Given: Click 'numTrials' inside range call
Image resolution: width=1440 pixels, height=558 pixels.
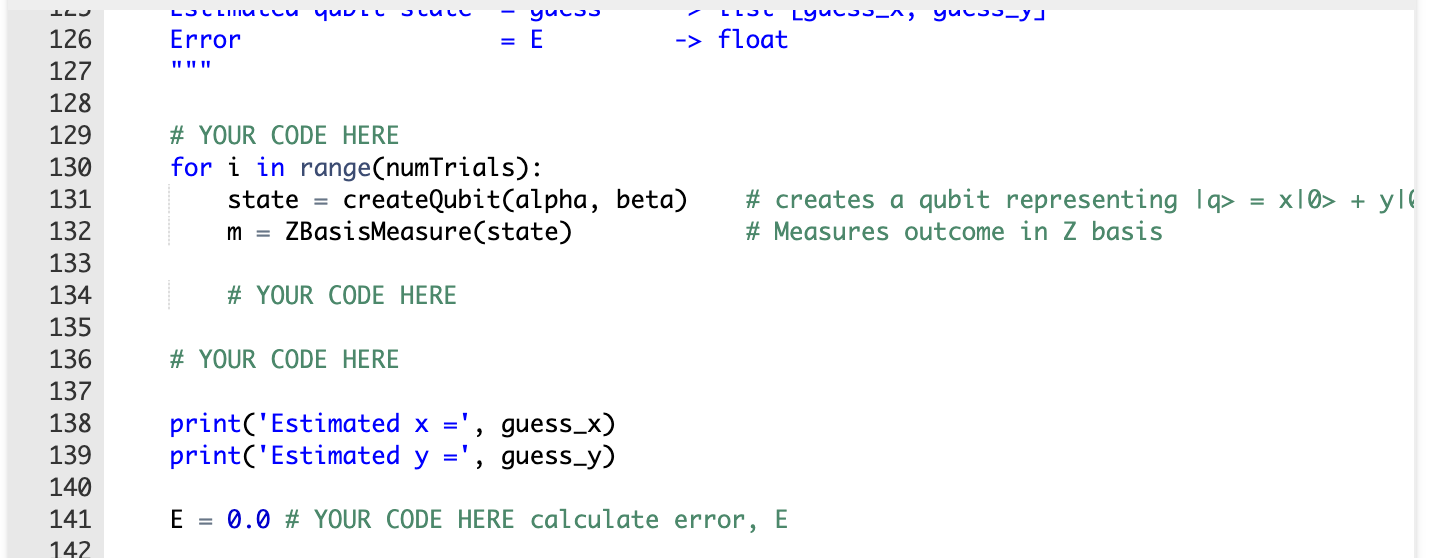Looking at the screenshot, I should click(x=451, y=167).
